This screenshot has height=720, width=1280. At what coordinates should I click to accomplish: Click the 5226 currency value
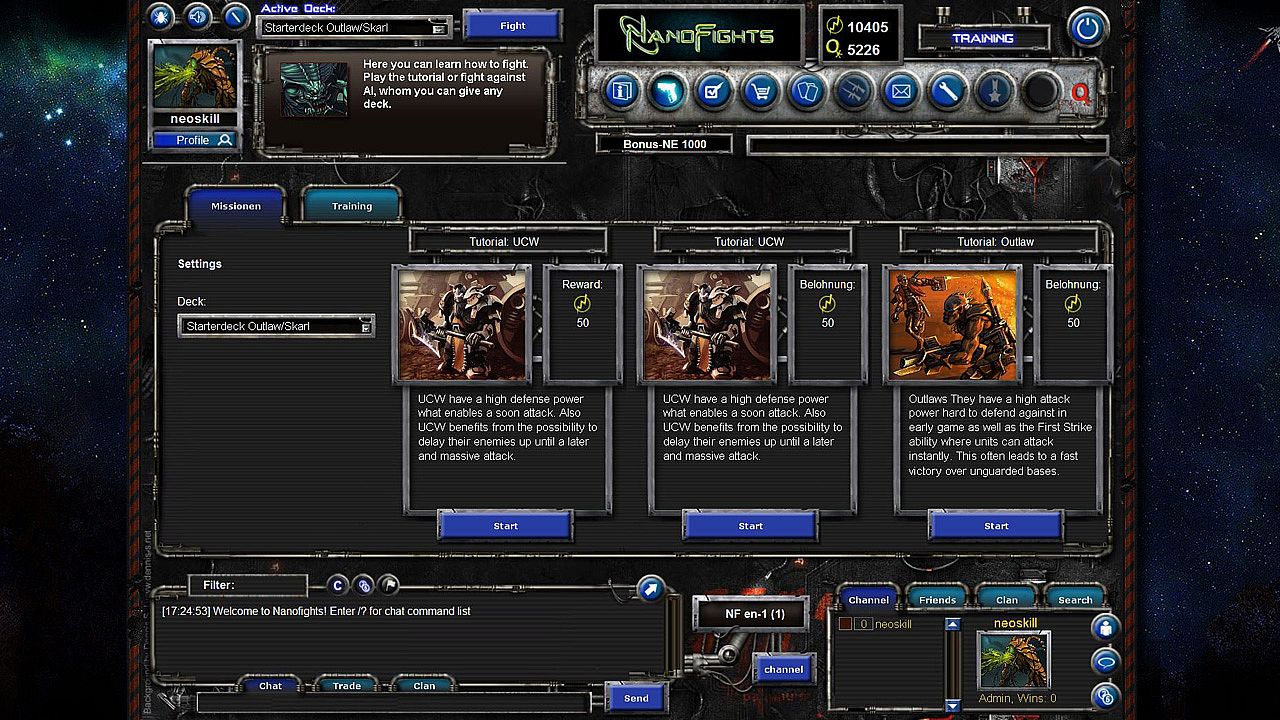[x=864, y=49]
